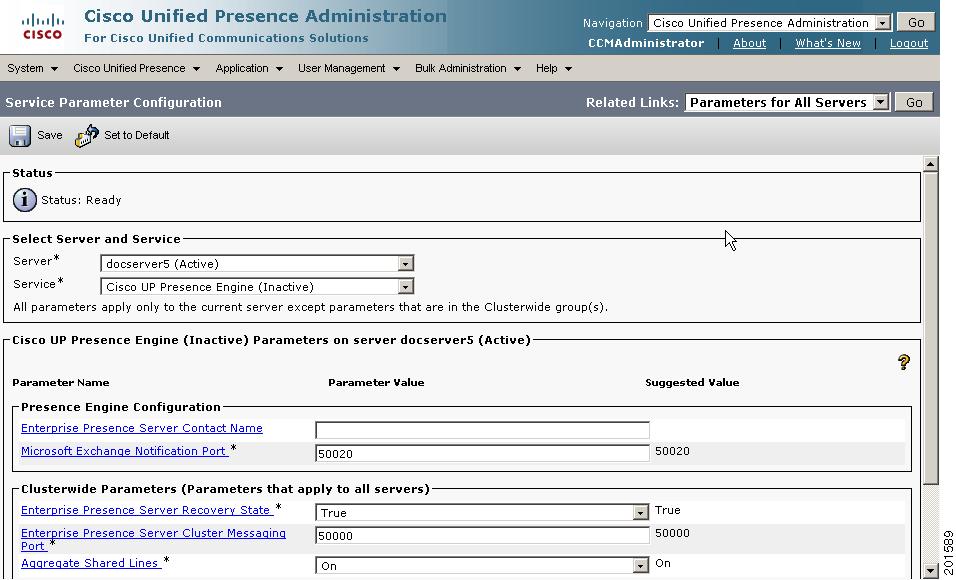Image resolution: width=956 pixels, height=580 pixels.
Task: Click the CCMAdministrator username text
Action: coord(646,43)
